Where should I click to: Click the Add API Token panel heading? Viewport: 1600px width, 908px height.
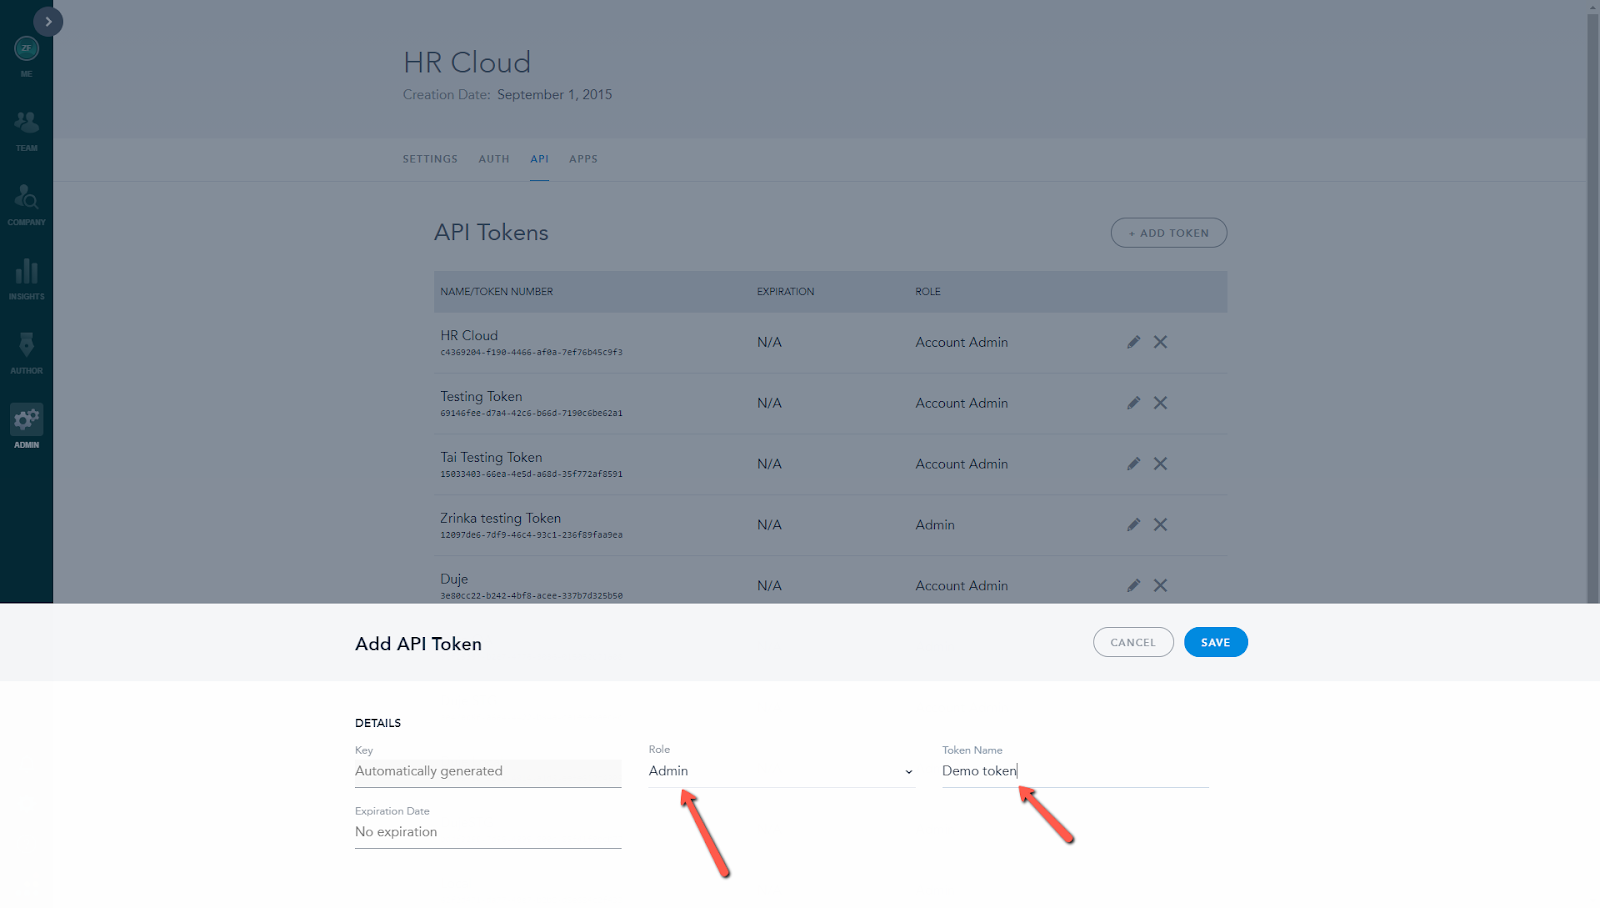click(418, 644)
